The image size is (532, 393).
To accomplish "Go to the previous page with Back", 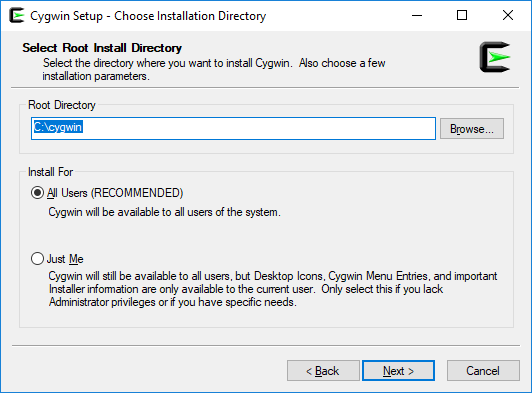I will pyautogui.click(x=323, y=371).
